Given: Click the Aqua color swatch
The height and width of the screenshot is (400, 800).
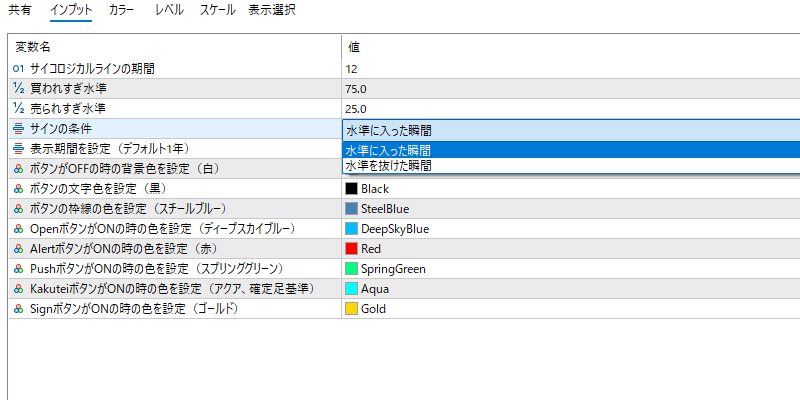Looking at the screenshot, I should coord(352,289).
